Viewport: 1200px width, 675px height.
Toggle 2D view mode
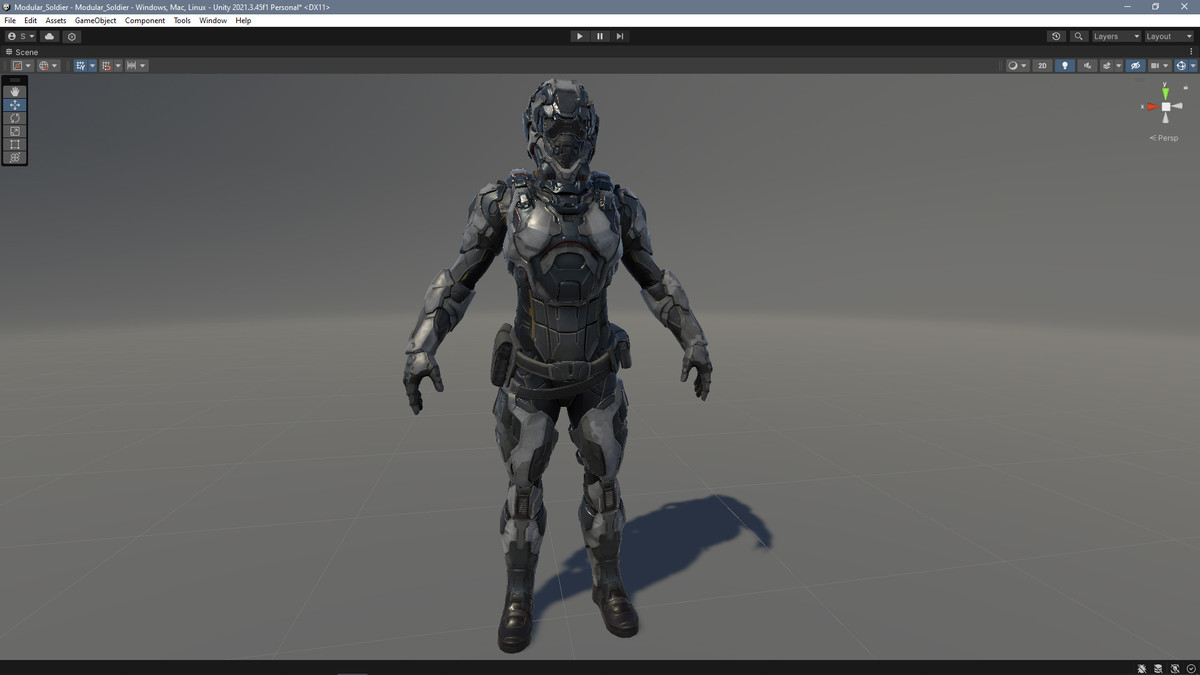[x=1042, y=65]
